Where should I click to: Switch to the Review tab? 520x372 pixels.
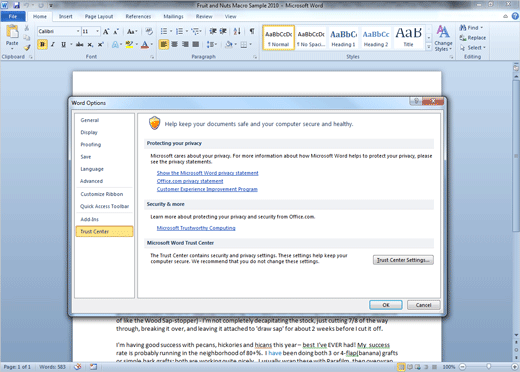pos(204,16)
